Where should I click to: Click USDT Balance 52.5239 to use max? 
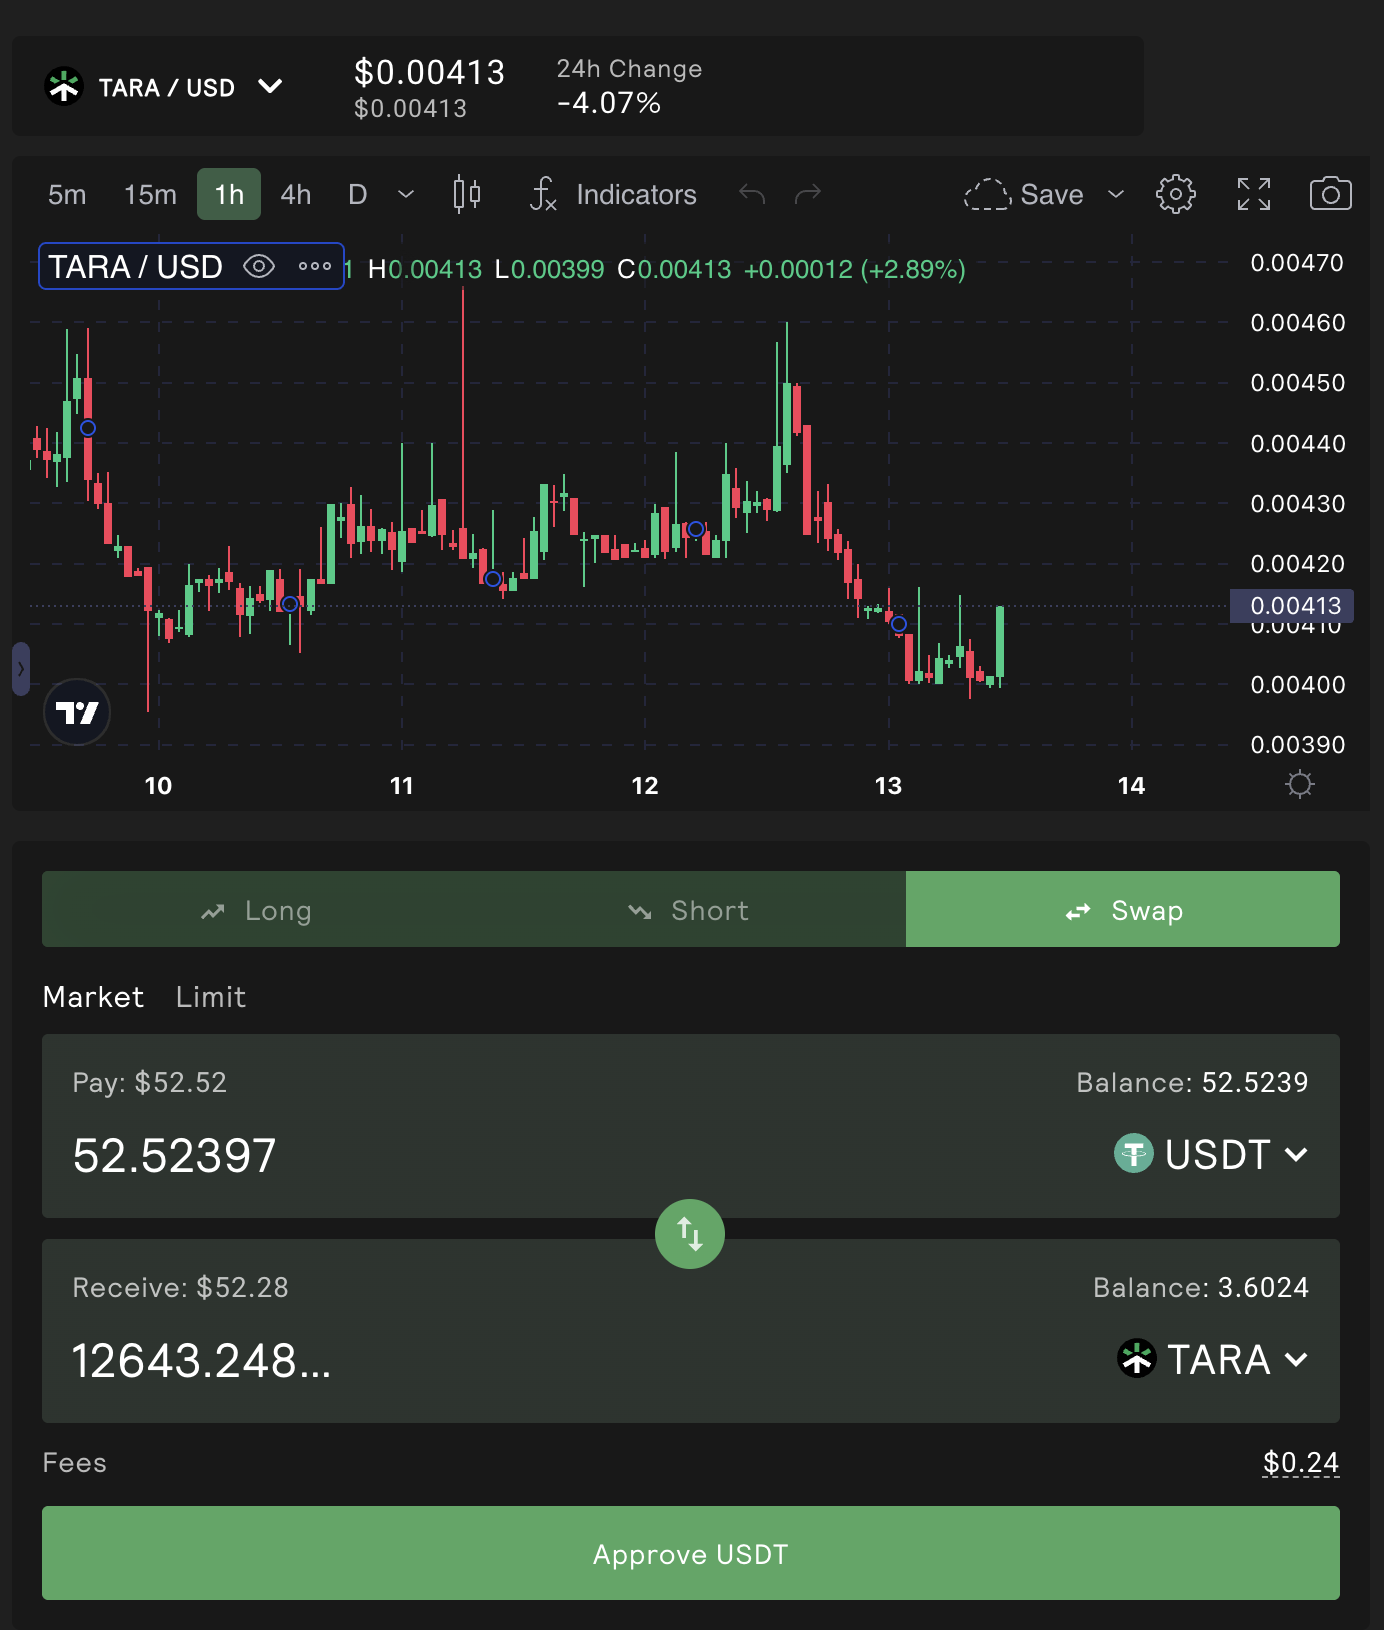tap(1192, 1082)
